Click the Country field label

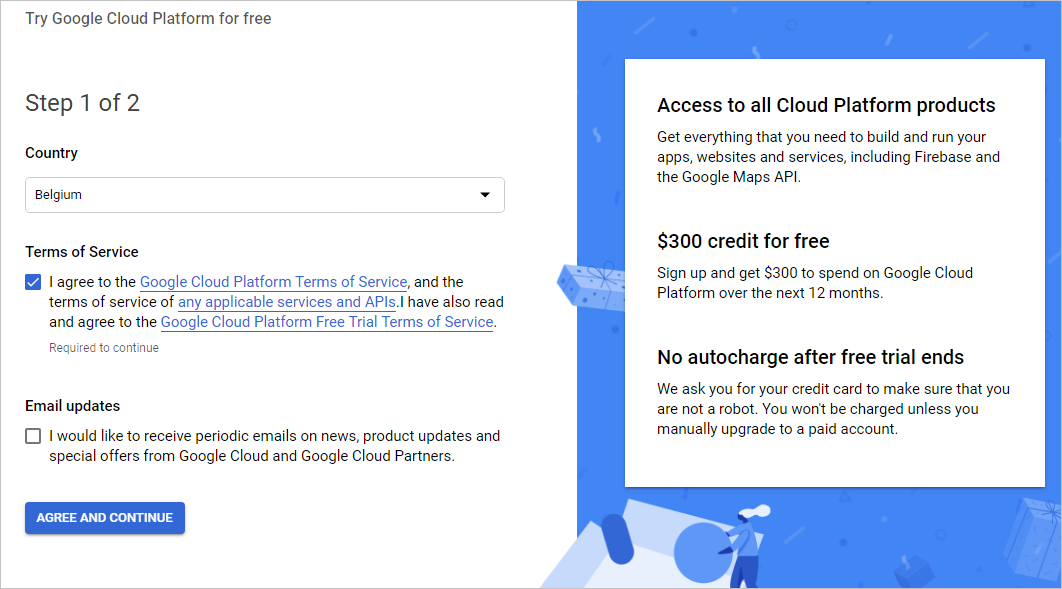coord(51,153)
